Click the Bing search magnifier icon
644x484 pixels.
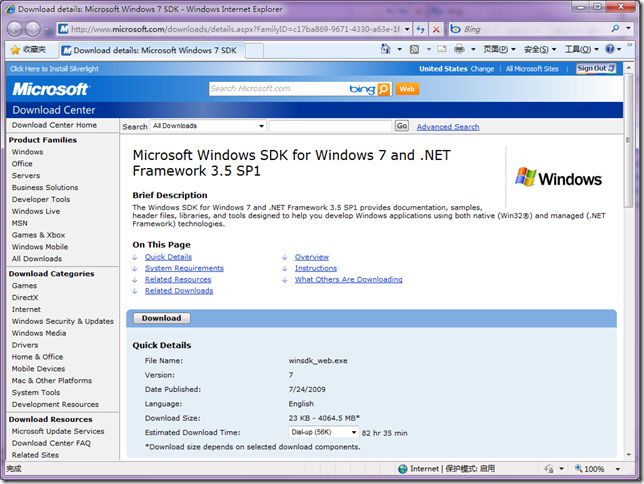pyautogui.click(x=615, y=28)
